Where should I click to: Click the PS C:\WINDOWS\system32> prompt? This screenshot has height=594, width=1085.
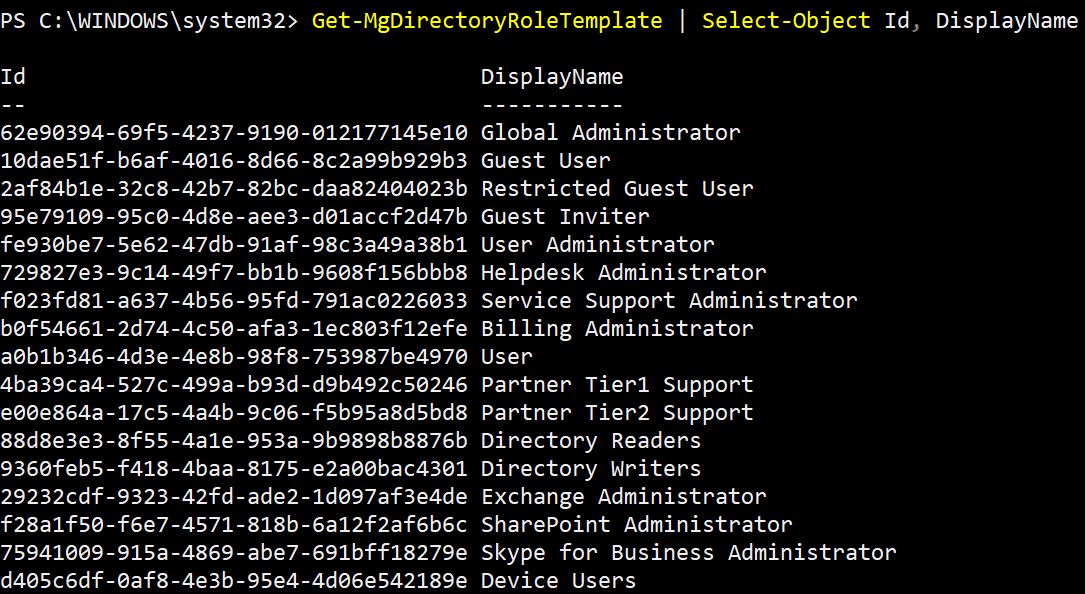click(x=149, y=21)
